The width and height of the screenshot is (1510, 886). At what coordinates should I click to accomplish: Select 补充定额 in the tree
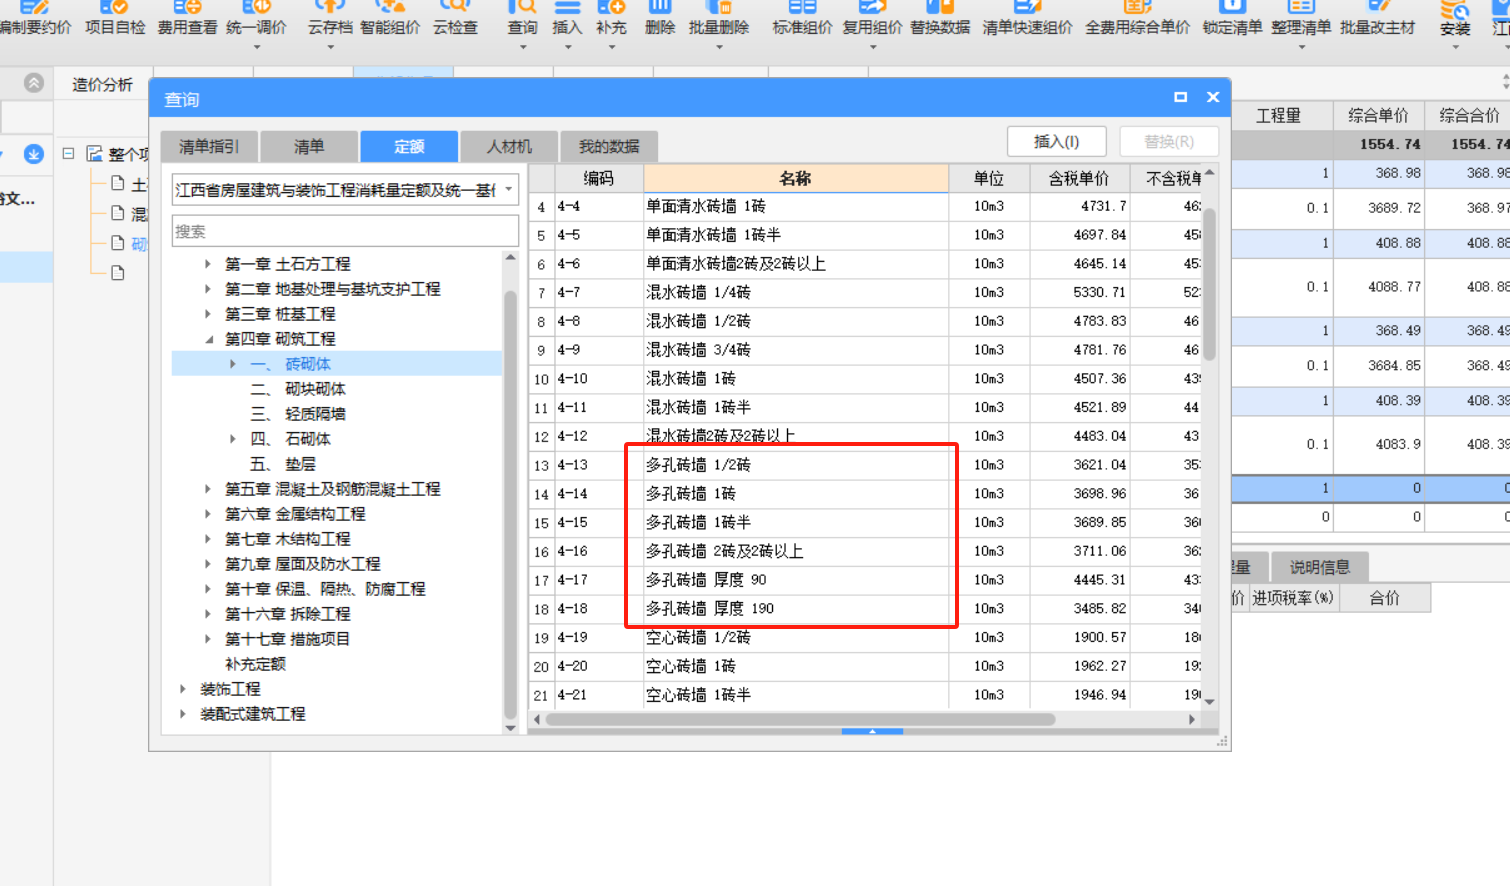255,664
